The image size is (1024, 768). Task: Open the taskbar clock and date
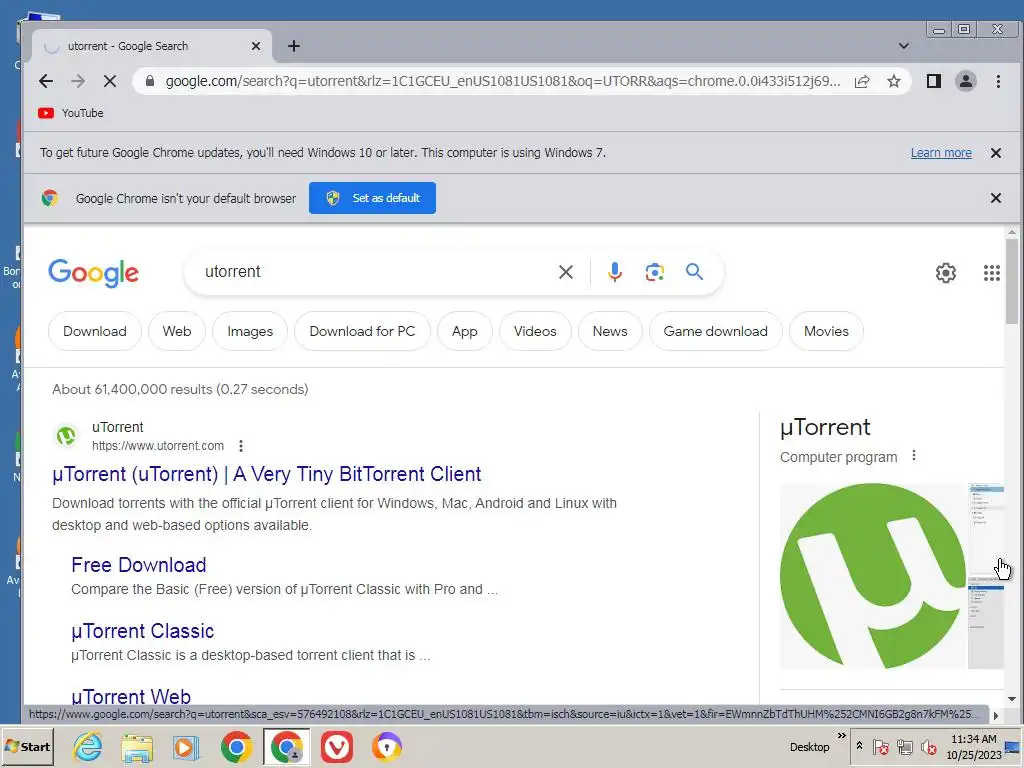click(x=973, y=746)
